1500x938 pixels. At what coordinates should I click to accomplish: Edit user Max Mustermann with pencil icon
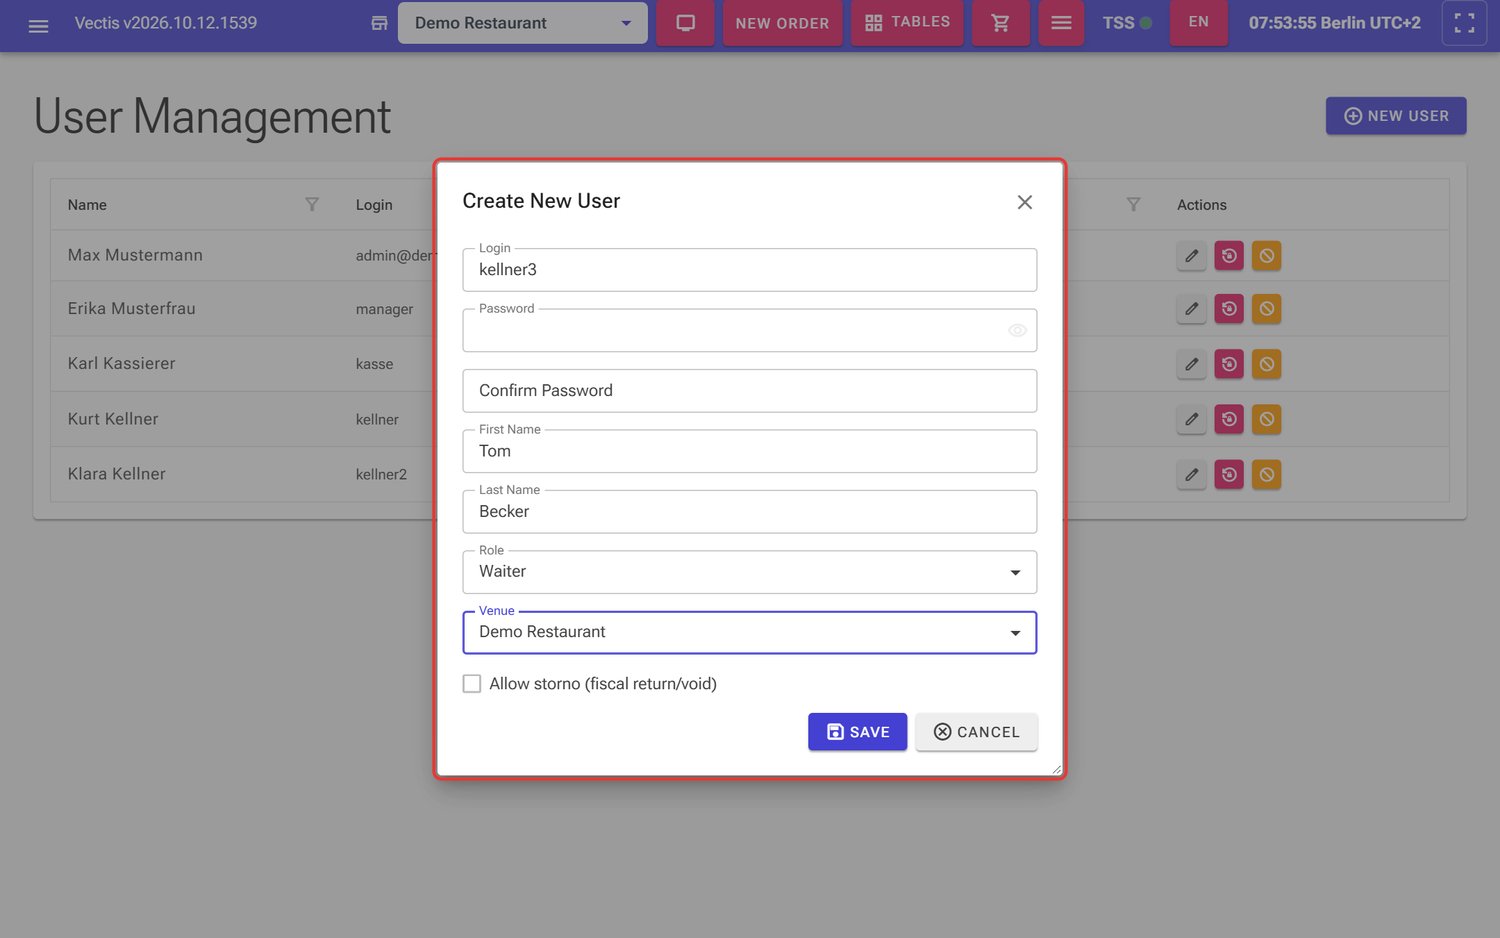click(1191, 256)
